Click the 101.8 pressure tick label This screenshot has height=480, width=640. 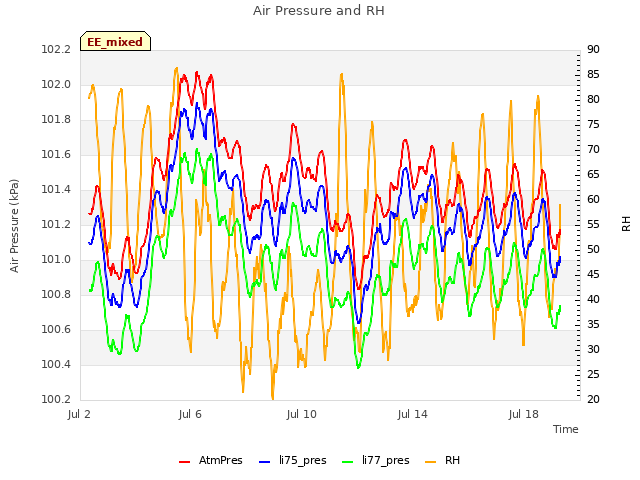(56, 120)
